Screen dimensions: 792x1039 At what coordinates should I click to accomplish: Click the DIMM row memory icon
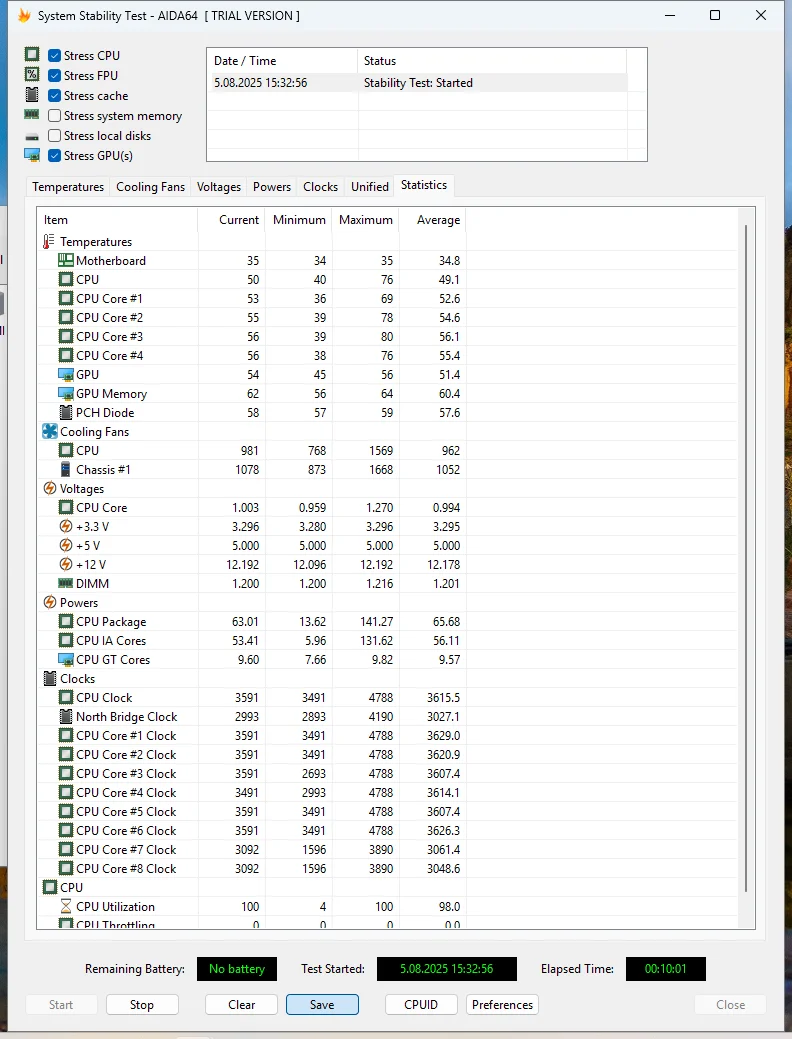point(66,583)
